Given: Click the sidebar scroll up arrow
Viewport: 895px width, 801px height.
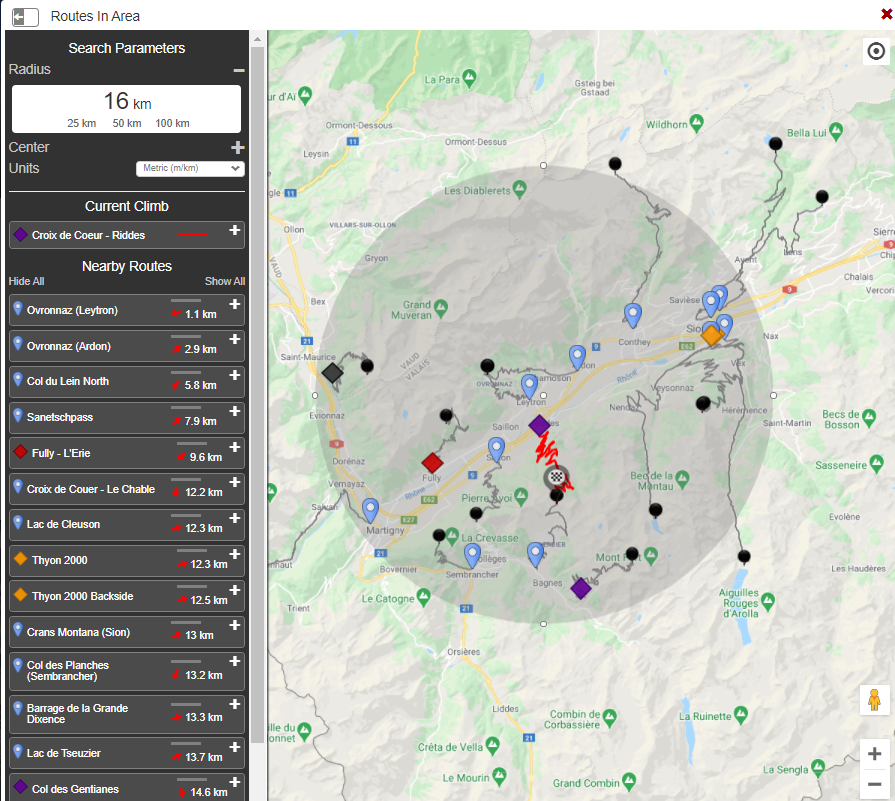Looking at the screenshot, I should (257, 39).
